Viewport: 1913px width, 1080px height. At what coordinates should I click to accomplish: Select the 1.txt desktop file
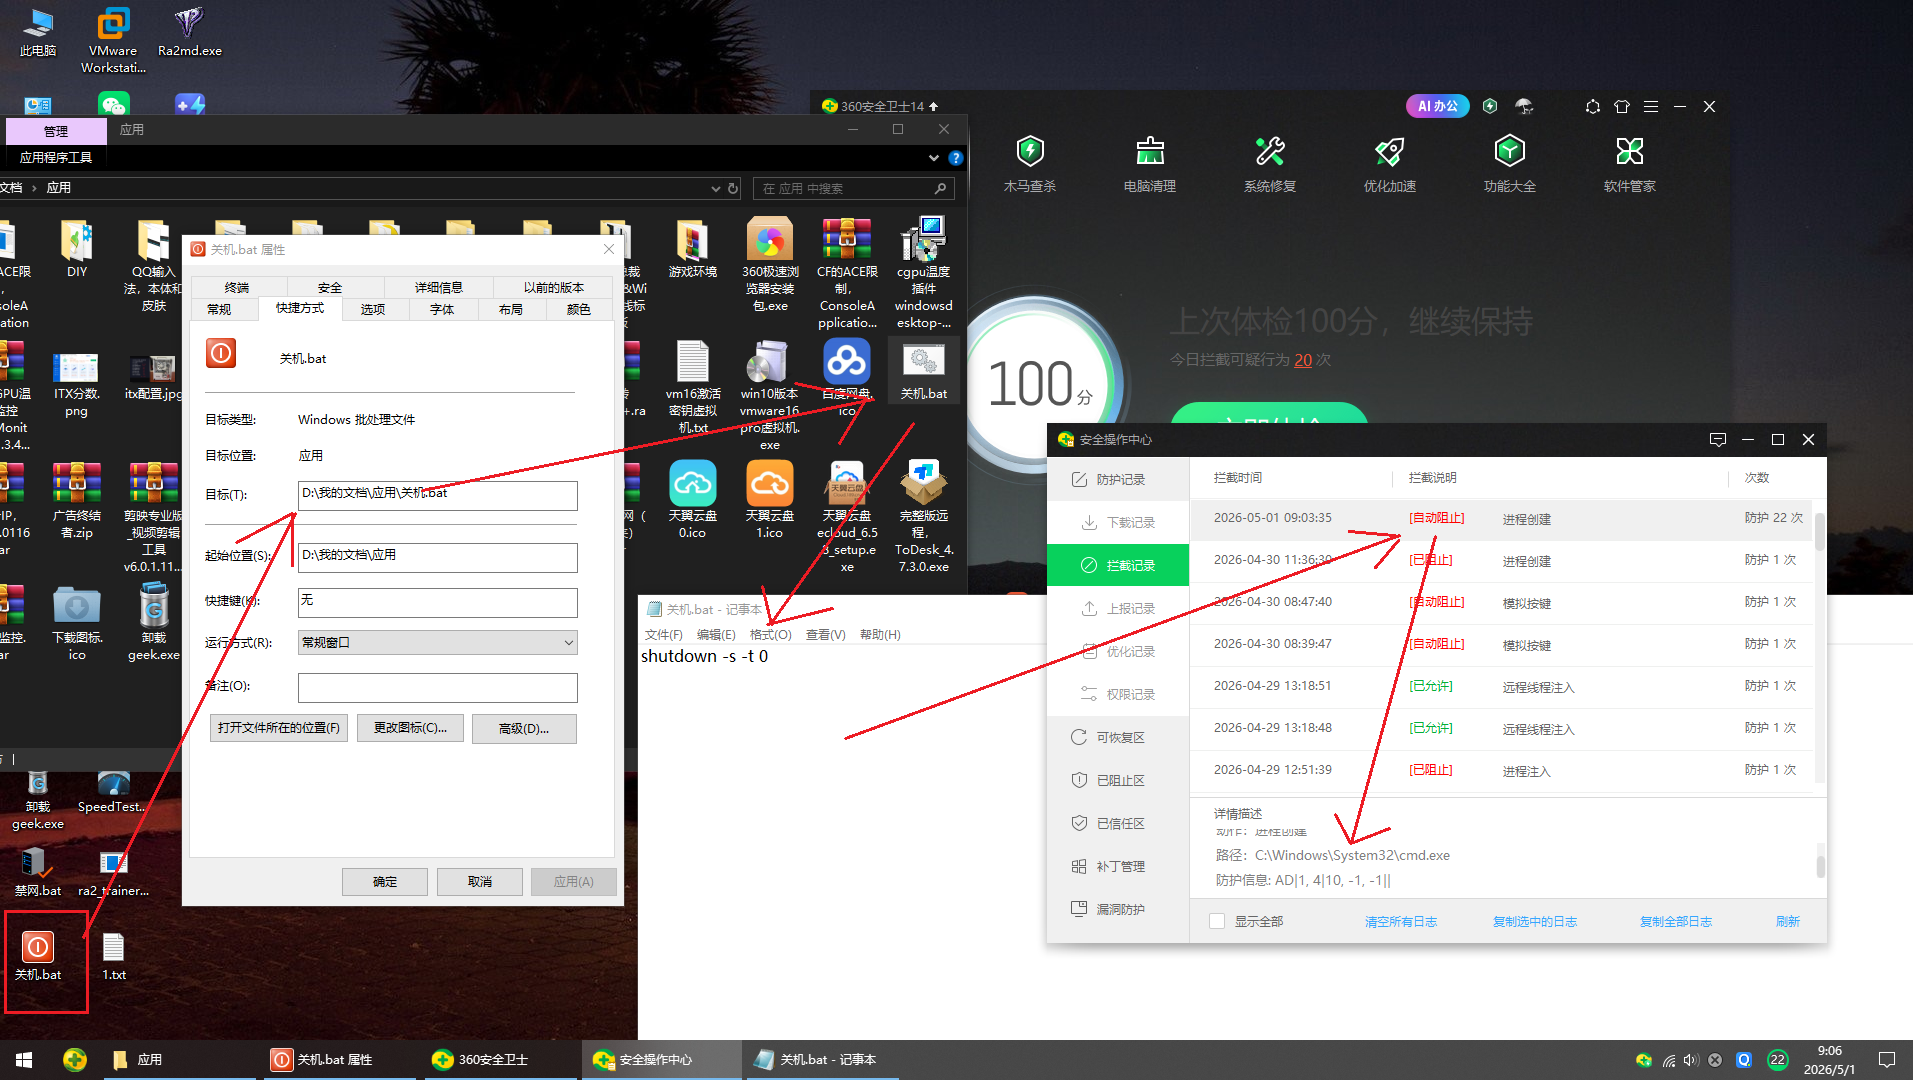[x=114, y=956]
